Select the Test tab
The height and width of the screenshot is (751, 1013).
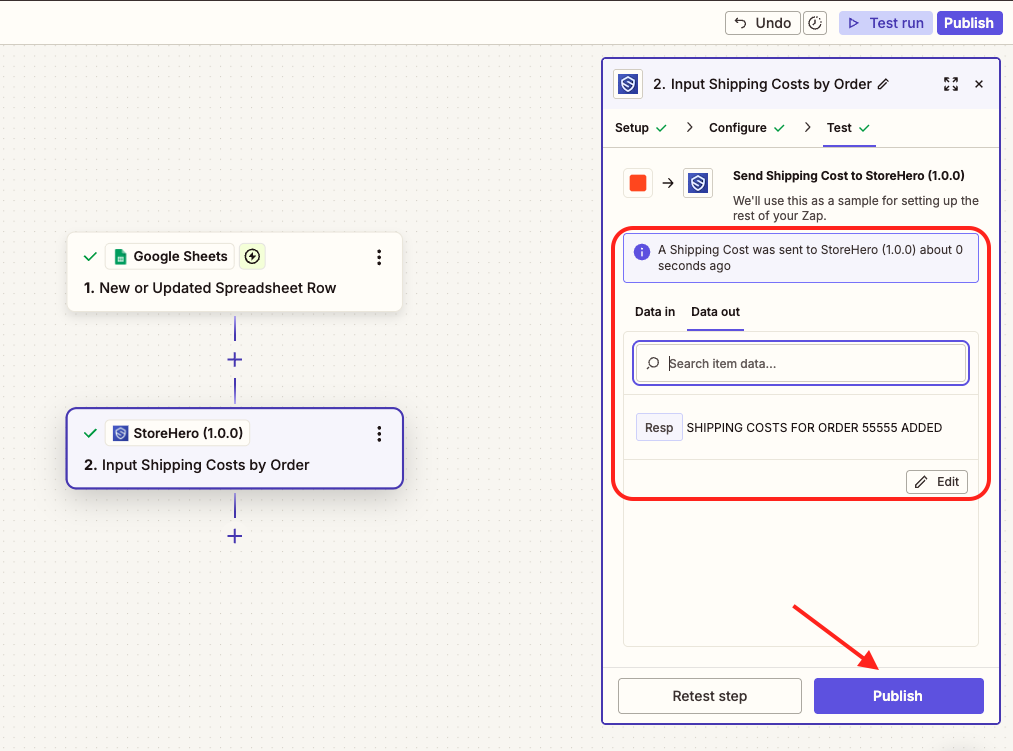(x=848, y=128)
